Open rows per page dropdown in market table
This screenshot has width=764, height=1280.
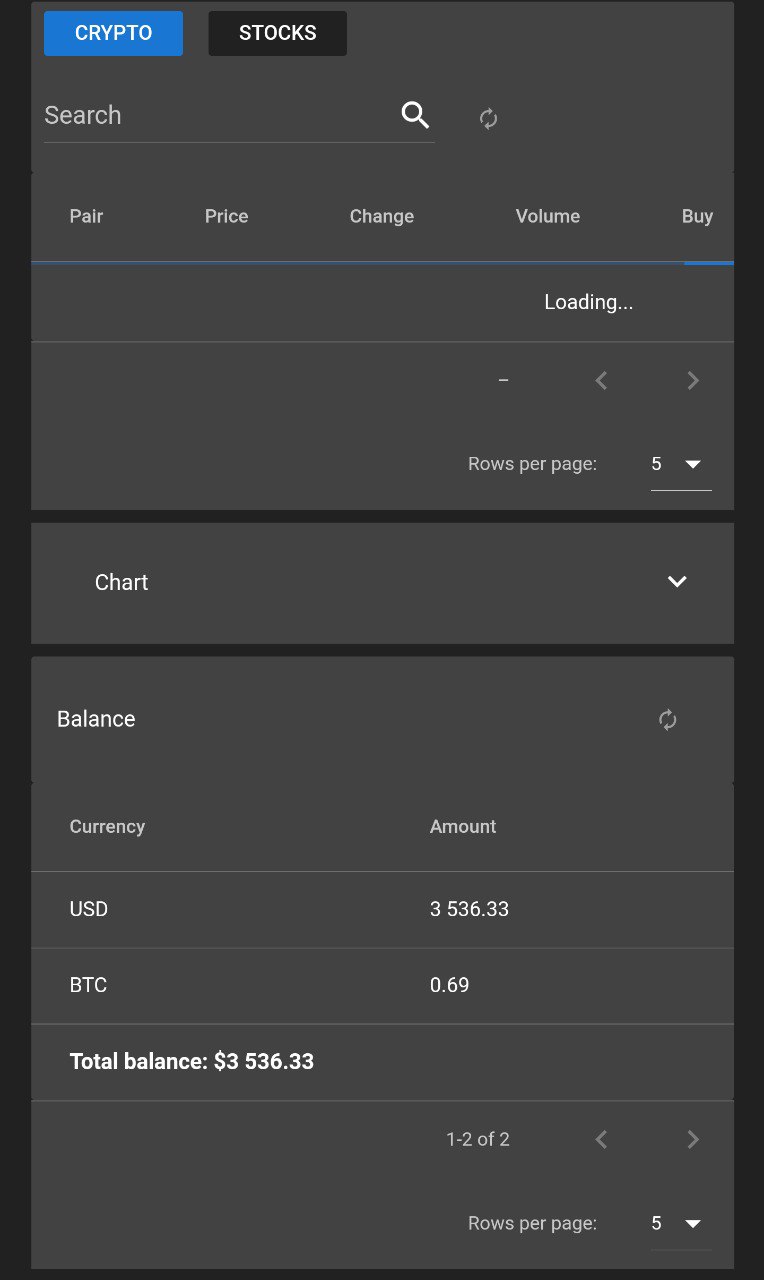(681, 464)
